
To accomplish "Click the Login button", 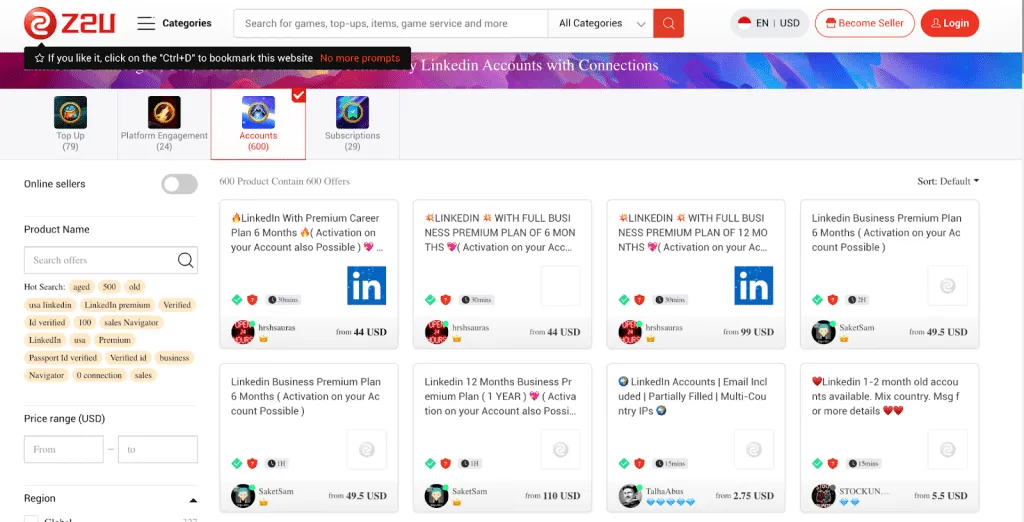I will click(x=950, y=24).
